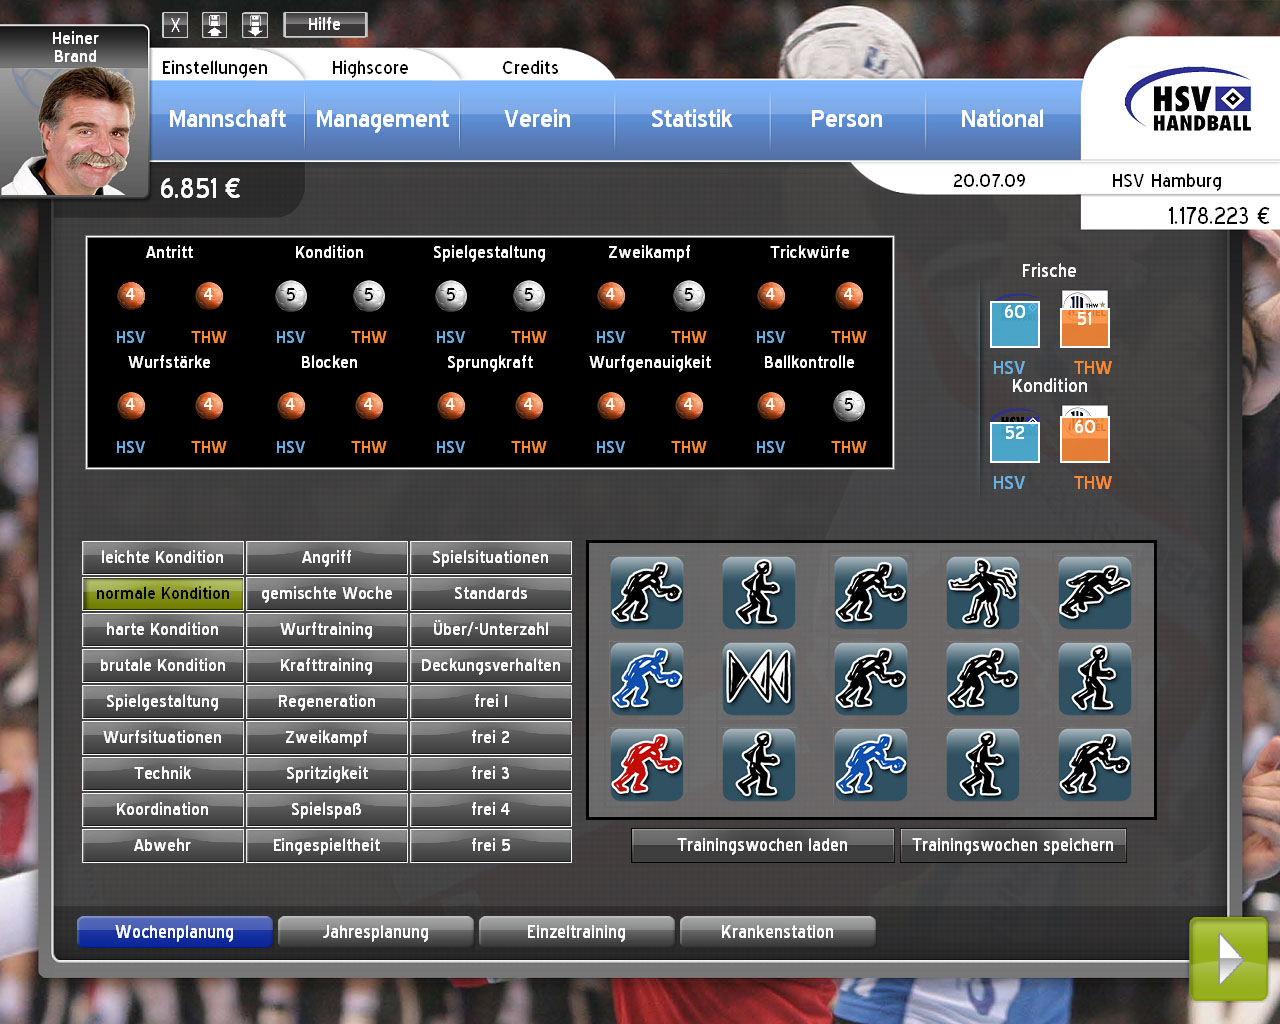The height and width of the screenshot is (1024, 1280).
Task: Click Trainingswochen speichern button
Action: point(1012,845)
